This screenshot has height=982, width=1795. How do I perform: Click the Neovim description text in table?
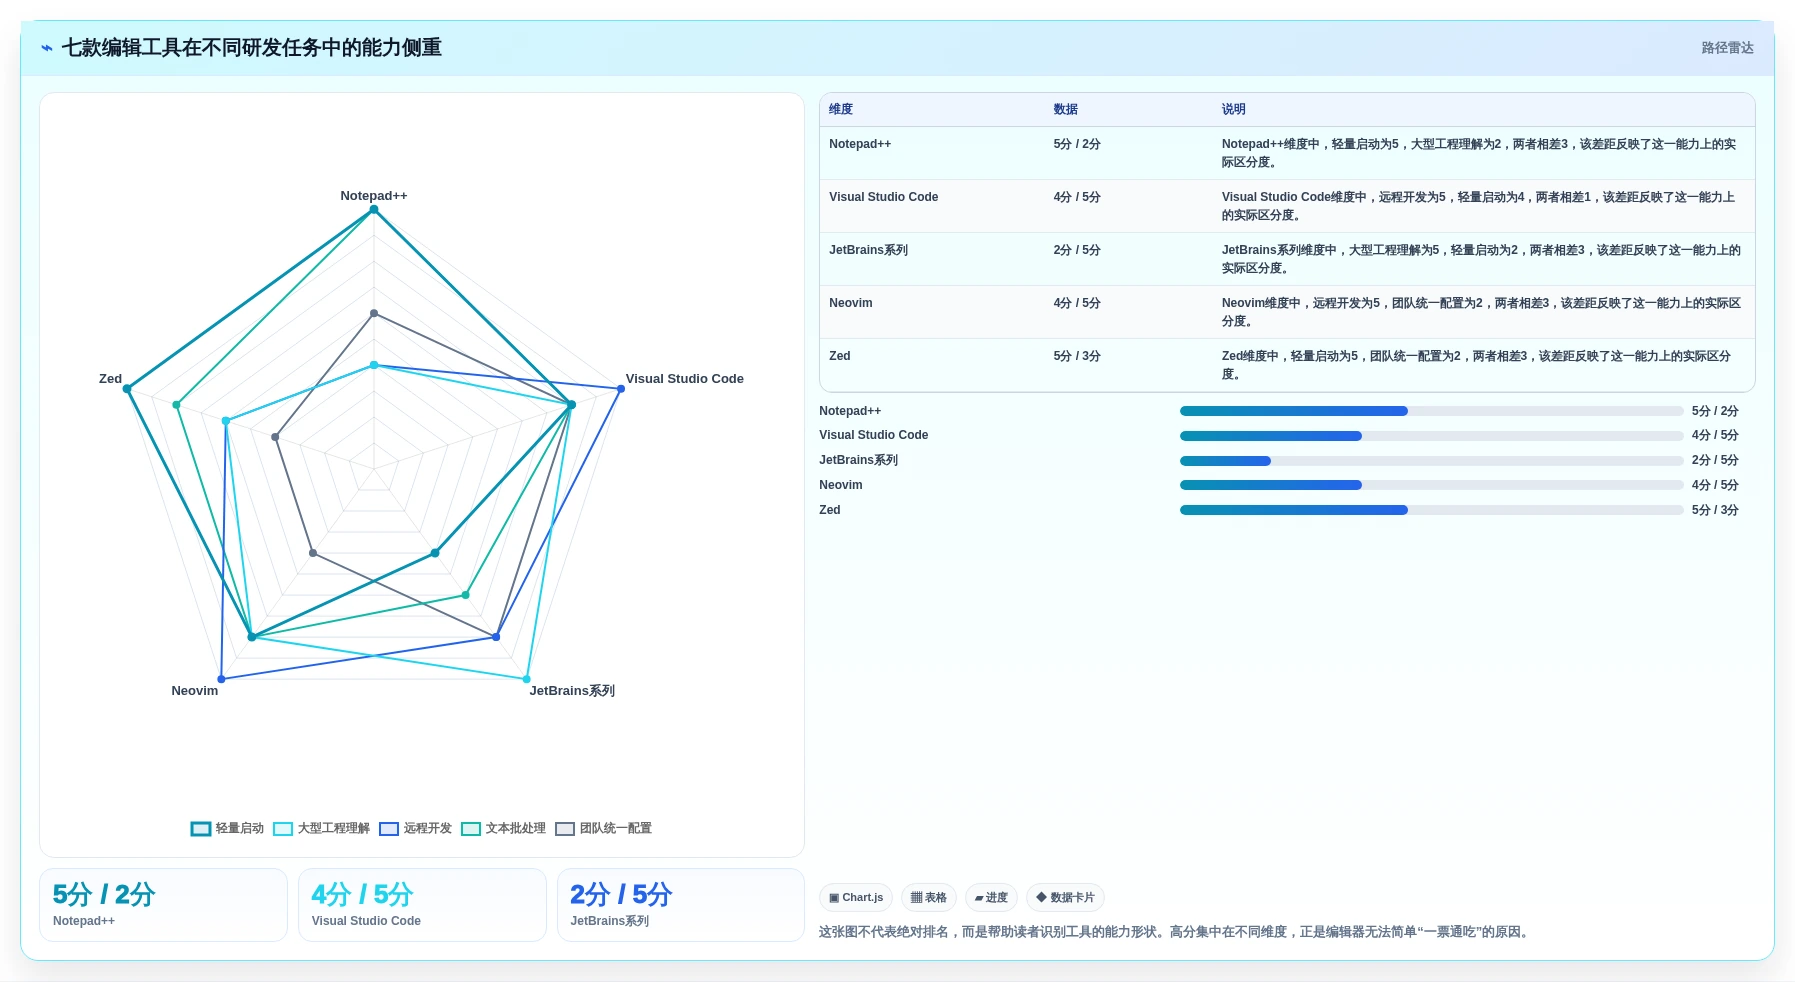tap(1481, 312)
